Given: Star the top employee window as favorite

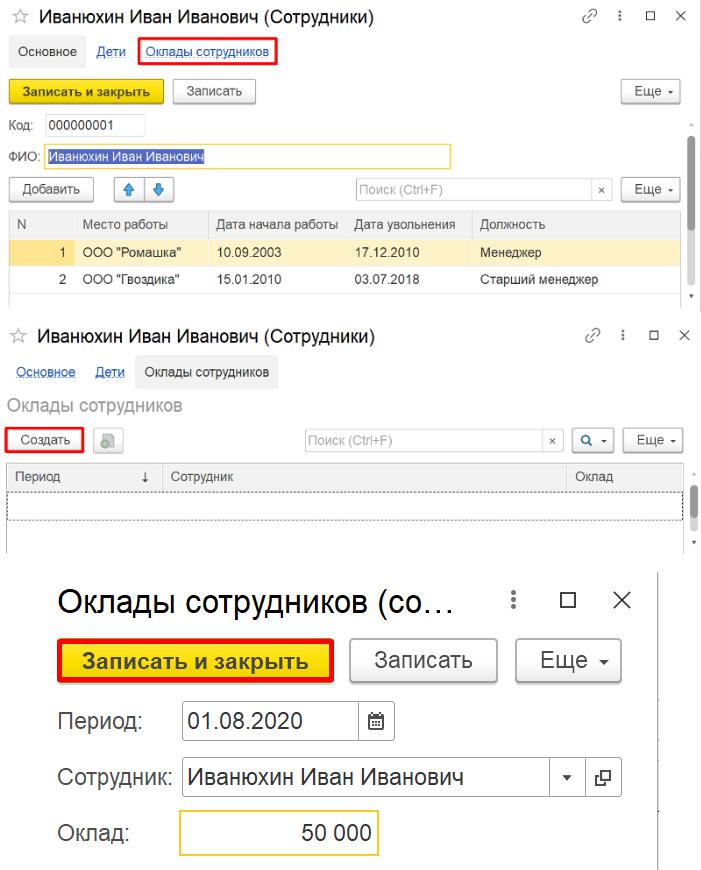Looking at the screenshot, I should point(20,17).
